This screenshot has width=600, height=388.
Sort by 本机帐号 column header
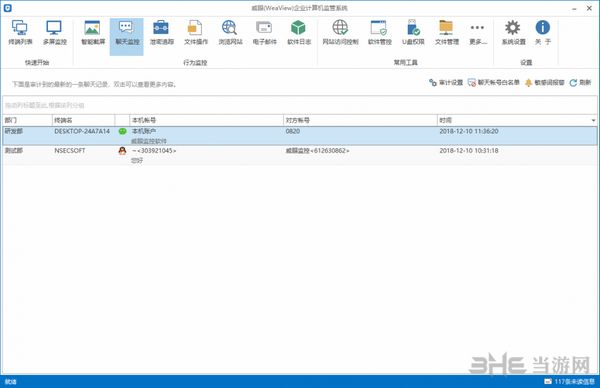[207, 120]
